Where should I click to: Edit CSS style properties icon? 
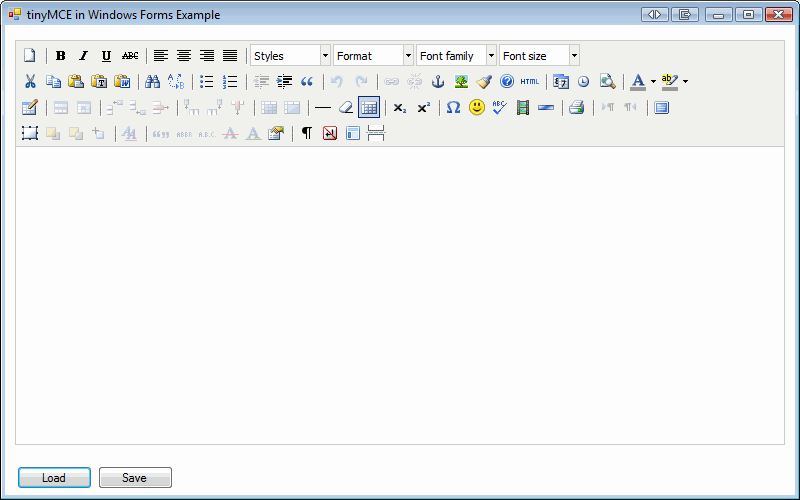[276, 133]
